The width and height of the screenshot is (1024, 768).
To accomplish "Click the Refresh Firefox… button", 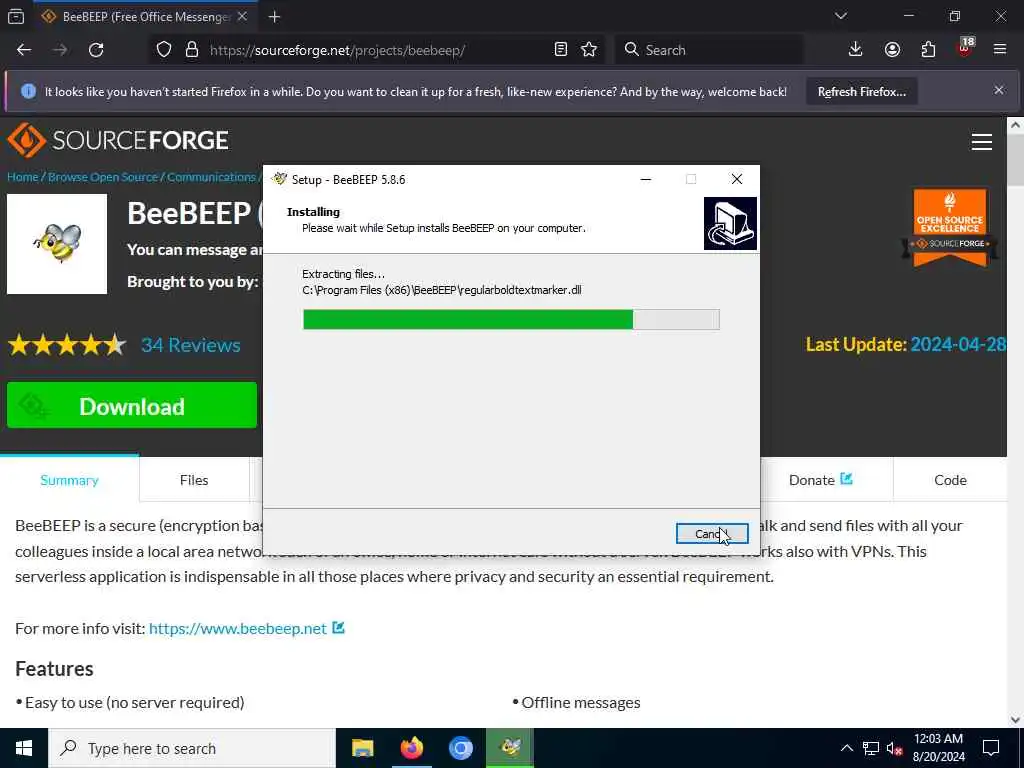I will click(861, 91).
